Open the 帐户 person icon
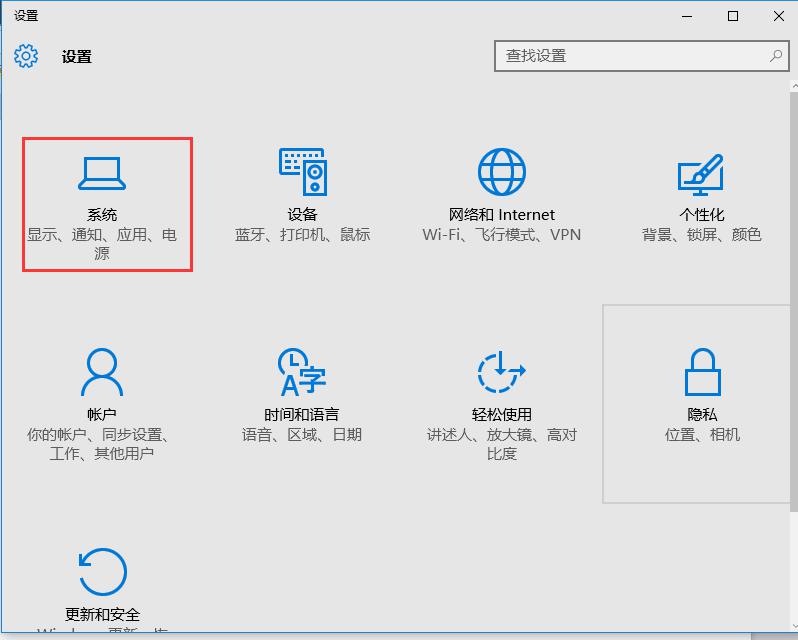 (102, 372)
